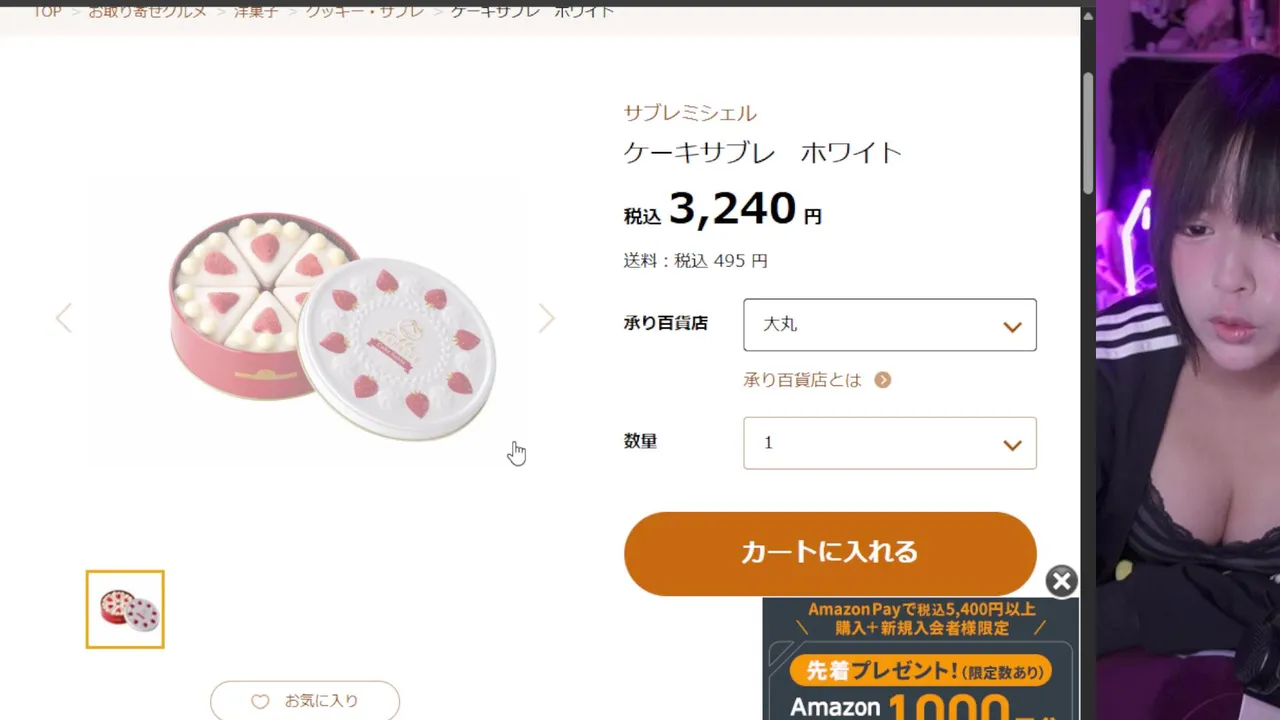Open the 承り百貨店とは help link

click(802, 380)
